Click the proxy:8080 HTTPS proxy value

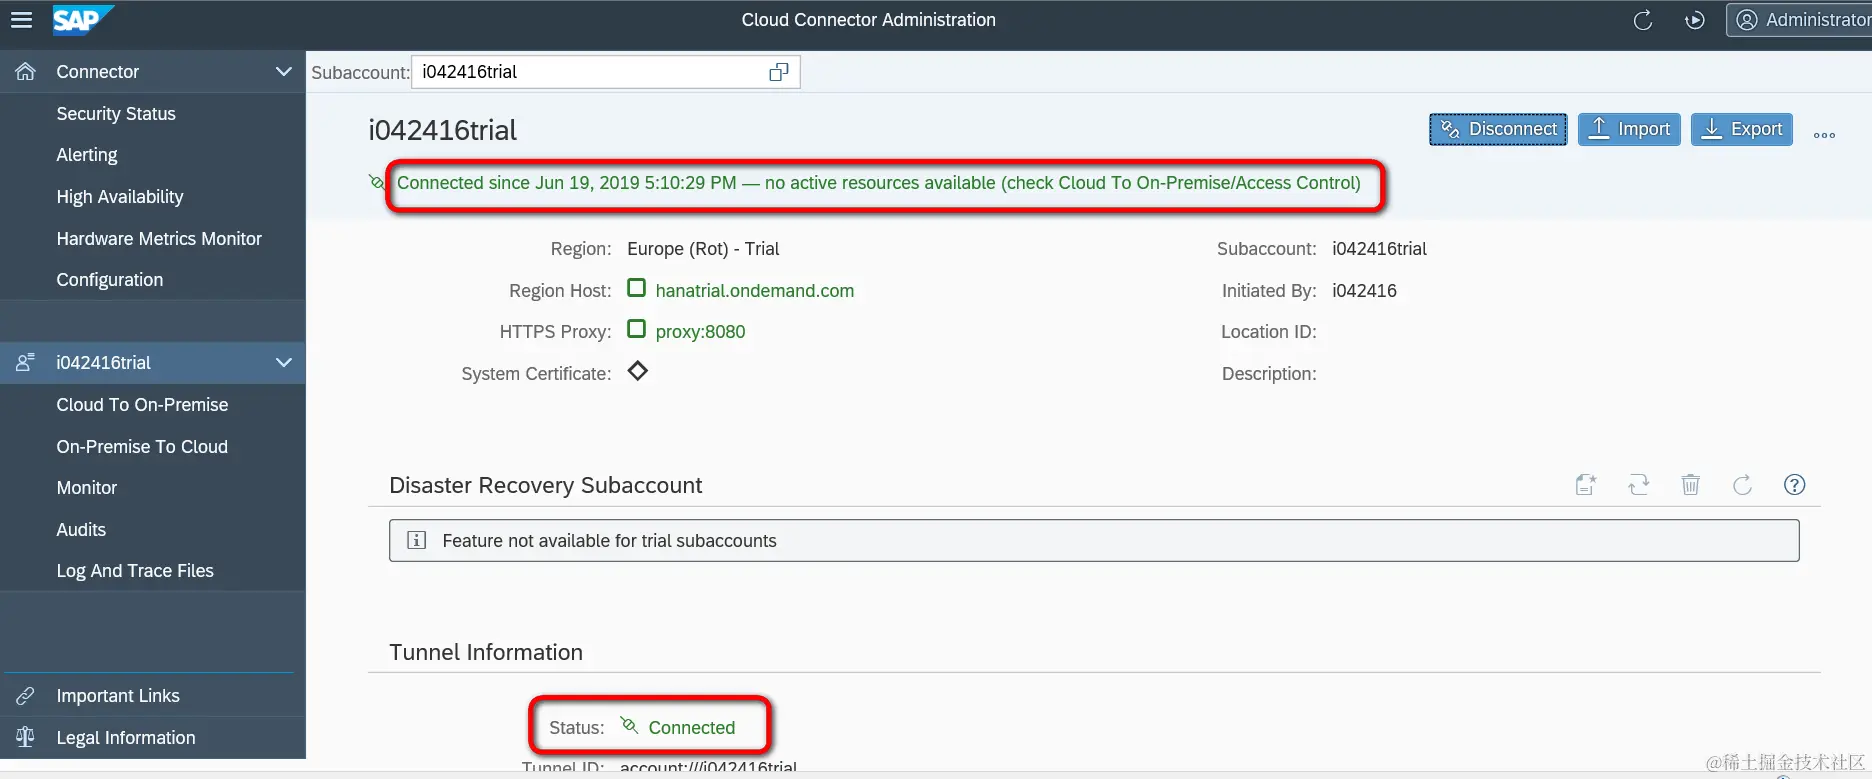700,332
